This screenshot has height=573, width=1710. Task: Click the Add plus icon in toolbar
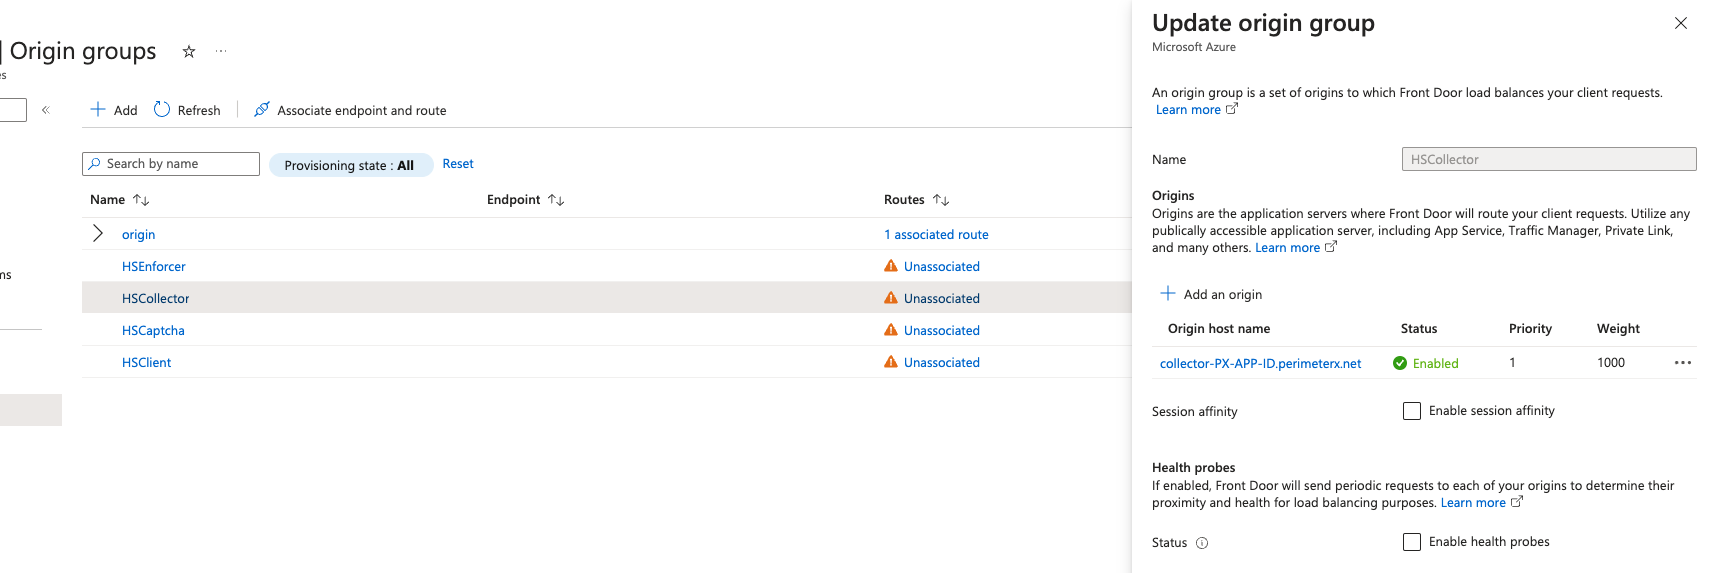coord(98,110)
